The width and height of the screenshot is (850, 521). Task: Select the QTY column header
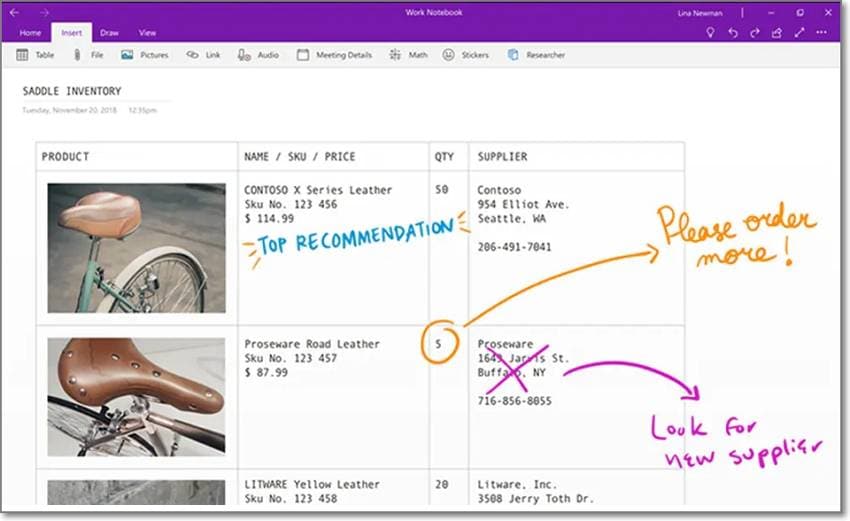[444, 157]
